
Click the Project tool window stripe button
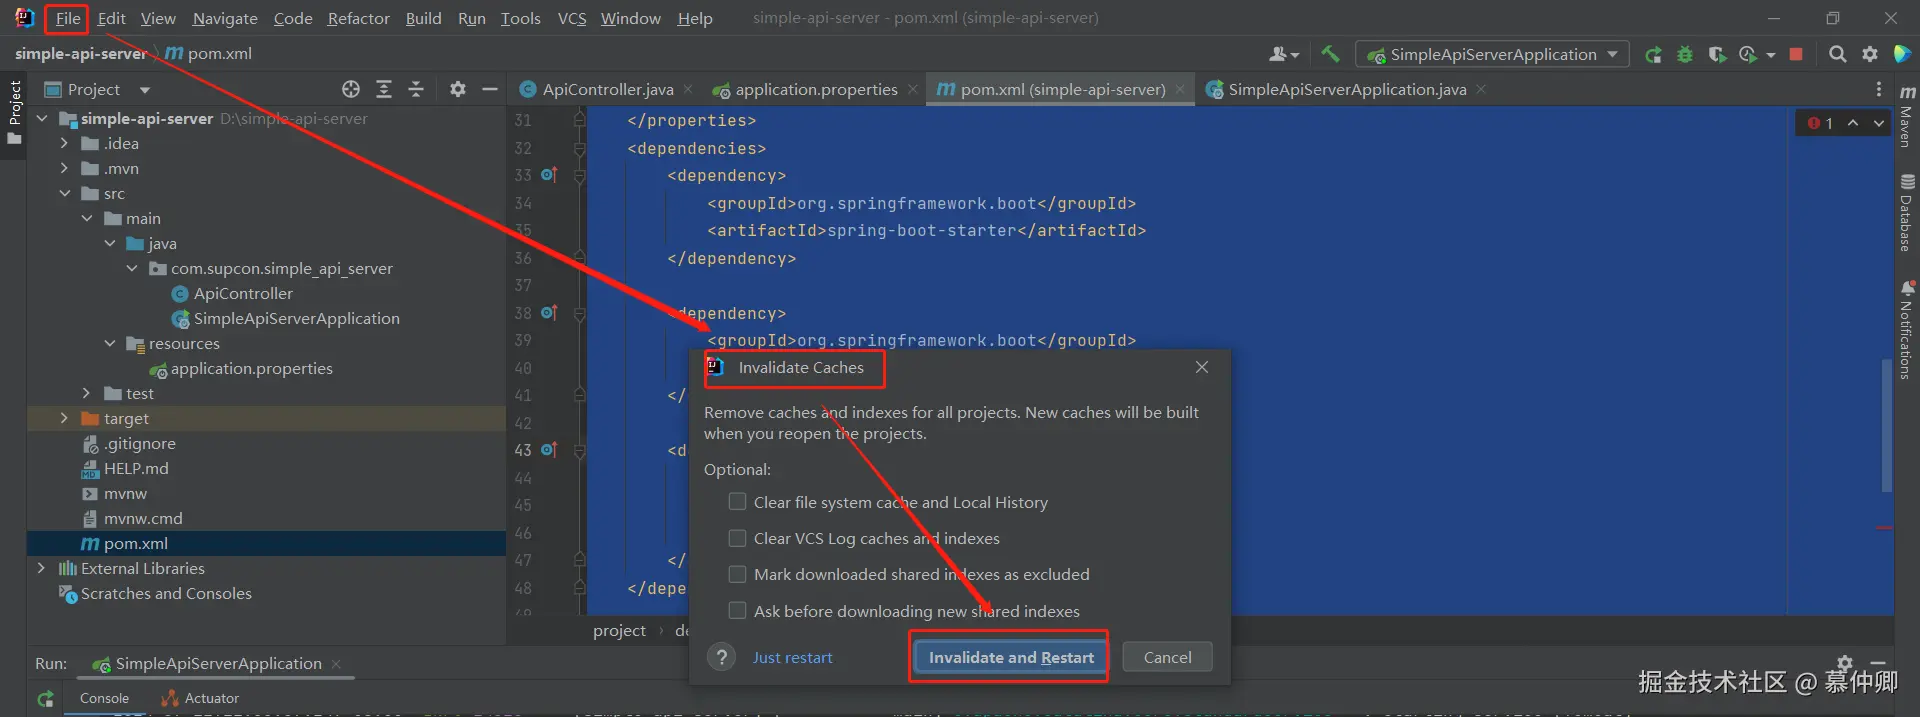14,112
